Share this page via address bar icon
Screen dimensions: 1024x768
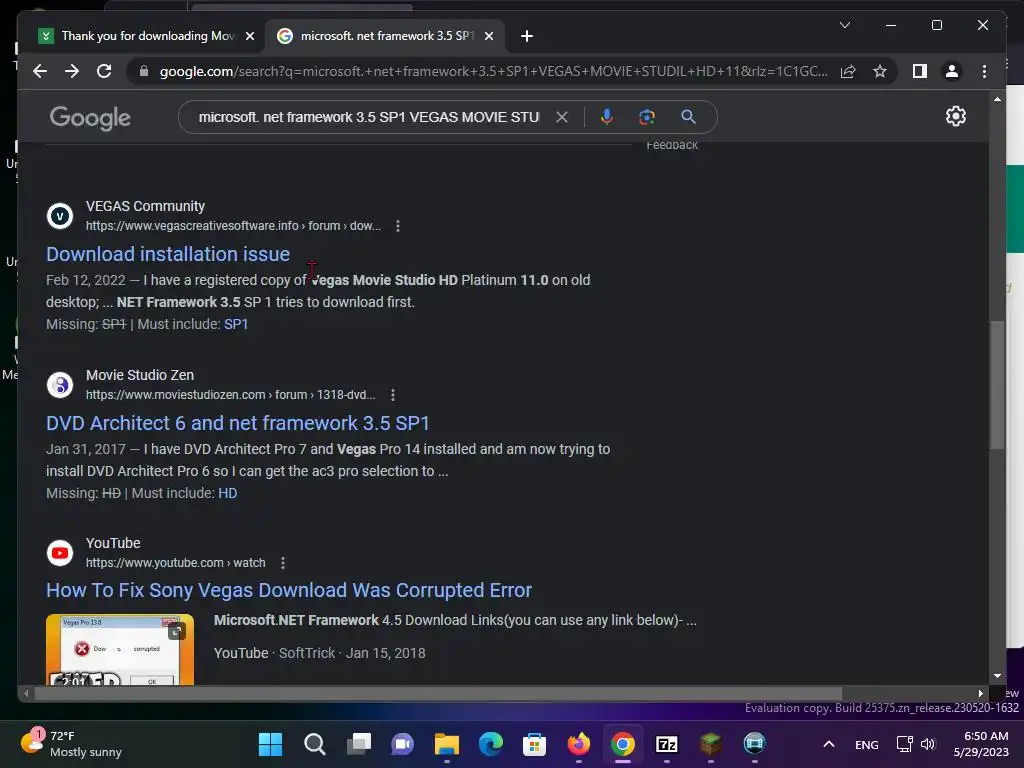[x=848, y=71]
